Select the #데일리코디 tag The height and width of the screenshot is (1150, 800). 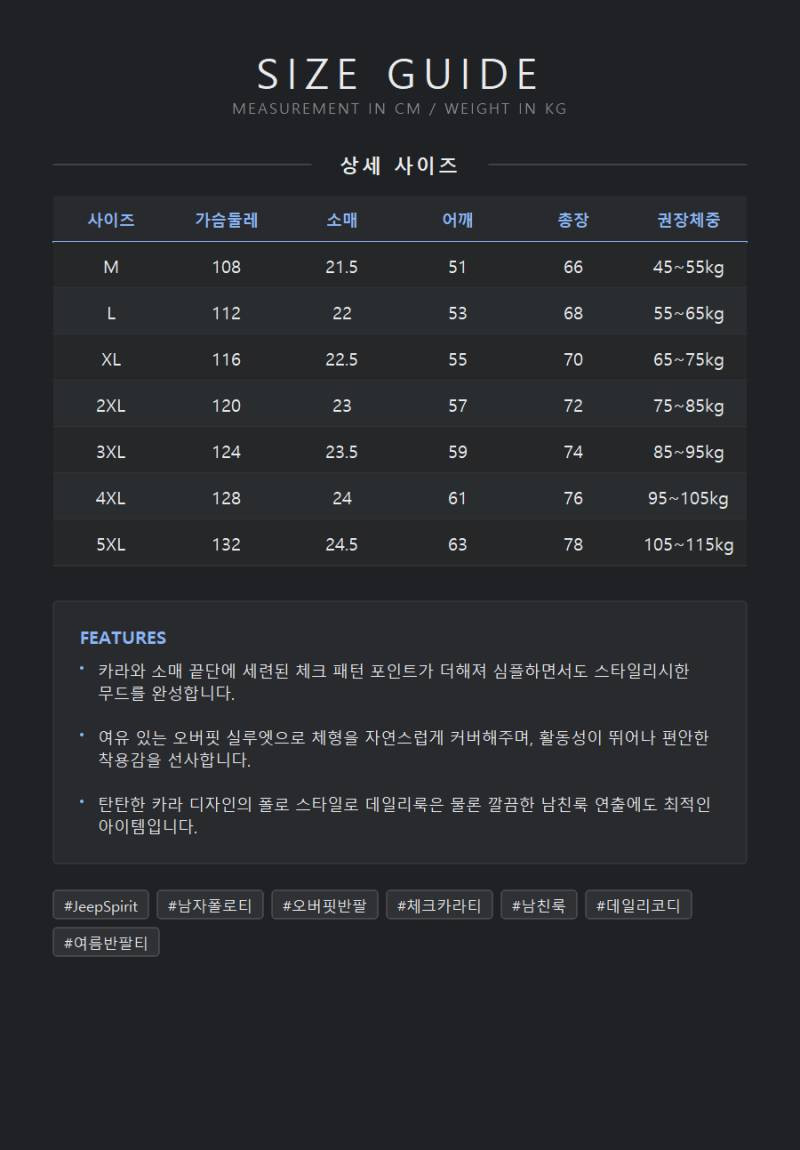[639, 905]
